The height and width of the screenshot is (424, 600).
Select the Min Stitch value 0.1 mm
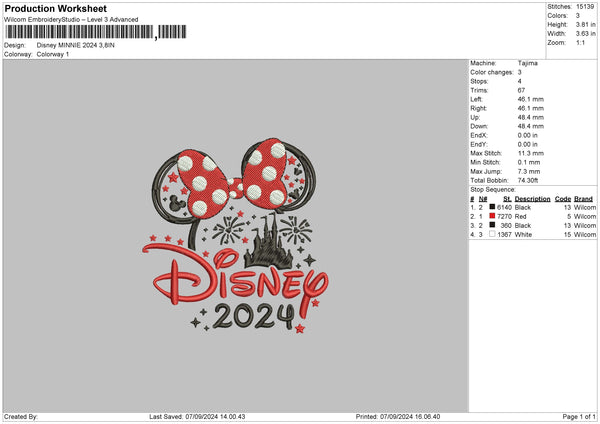[x=529, y=162]
